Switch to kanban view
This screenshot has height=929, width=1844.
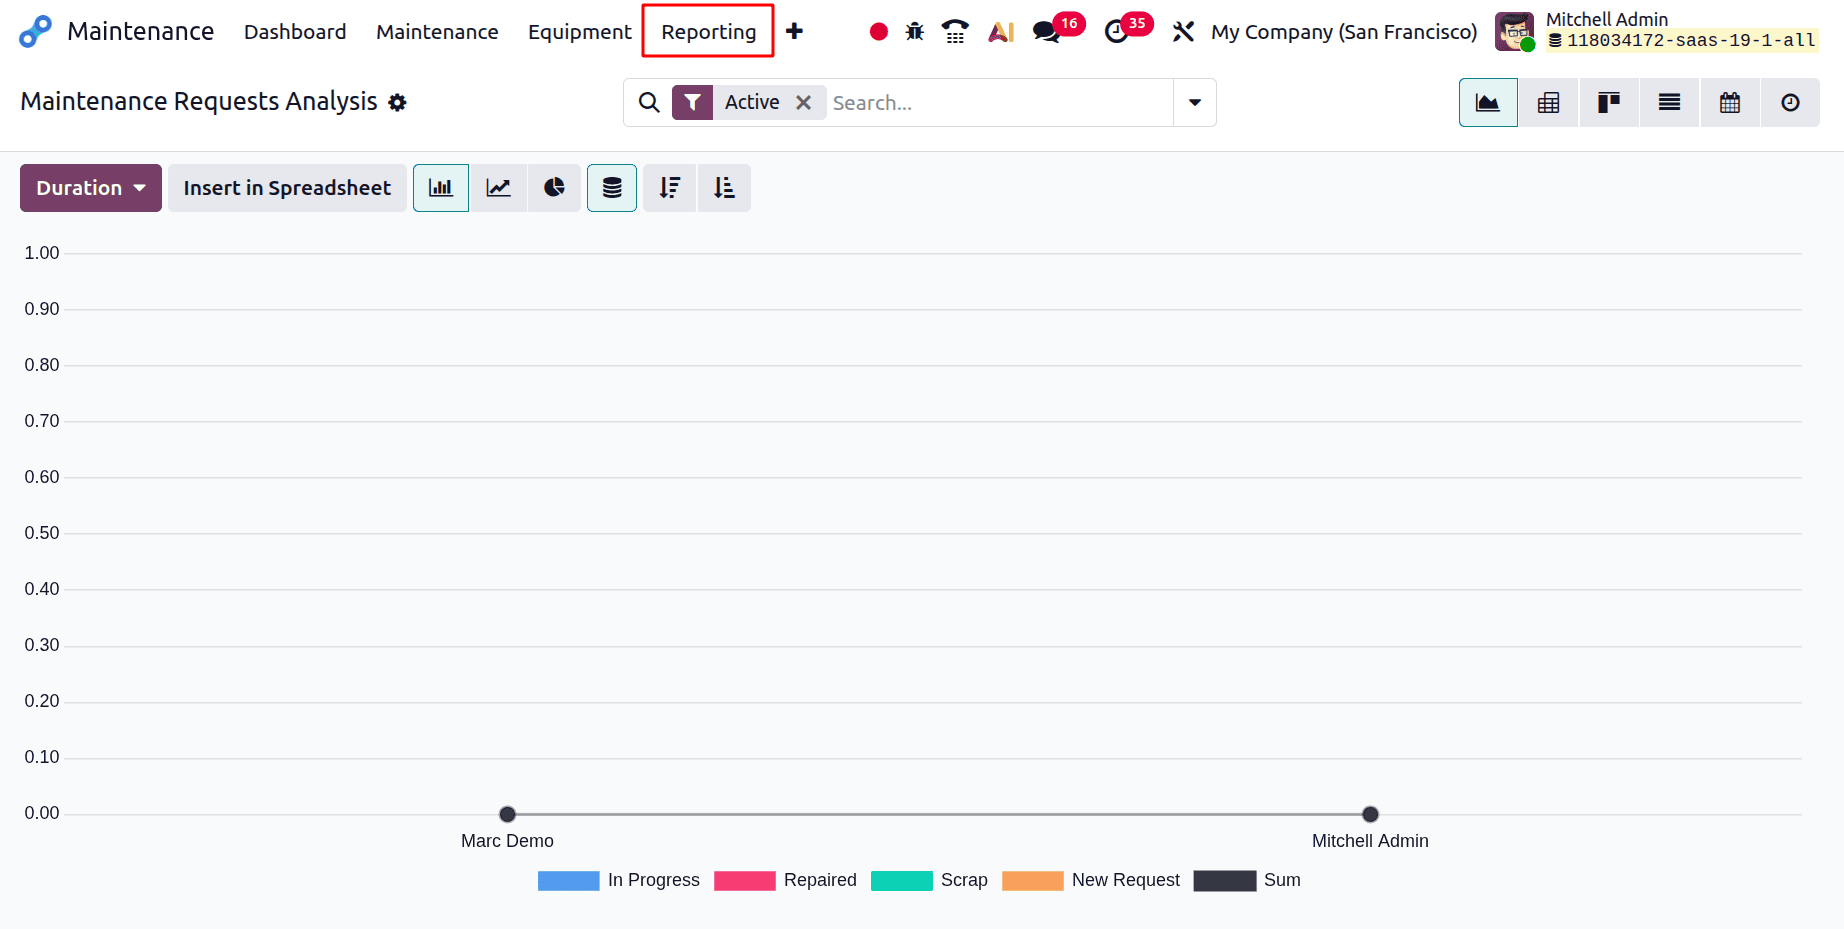1609,102
